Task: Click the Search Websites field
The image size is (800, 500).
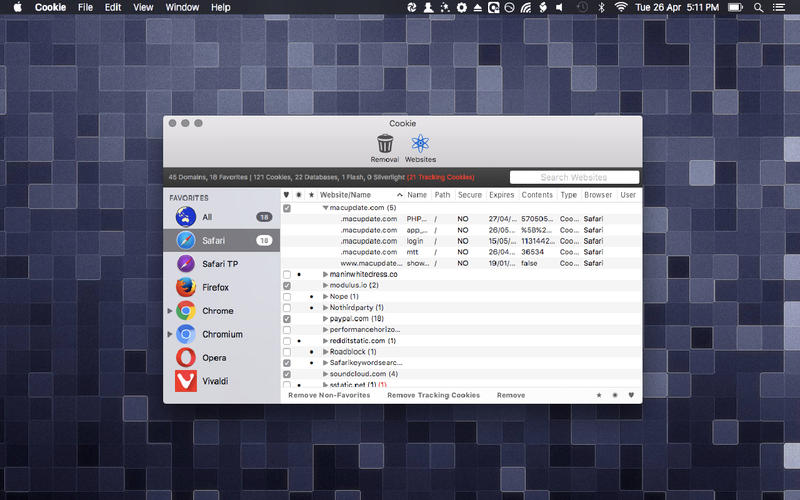Action: coord(574,177)
